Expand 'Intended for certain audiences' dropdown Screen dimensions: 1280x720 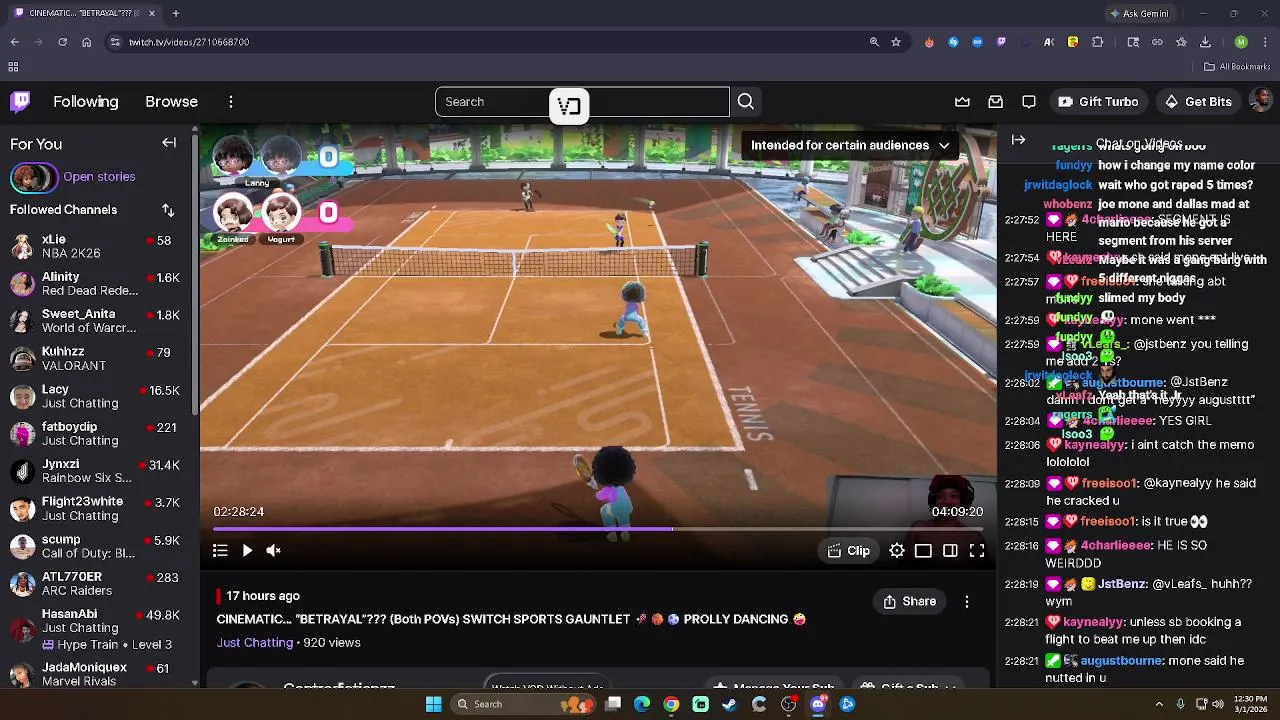pos(850,145)
